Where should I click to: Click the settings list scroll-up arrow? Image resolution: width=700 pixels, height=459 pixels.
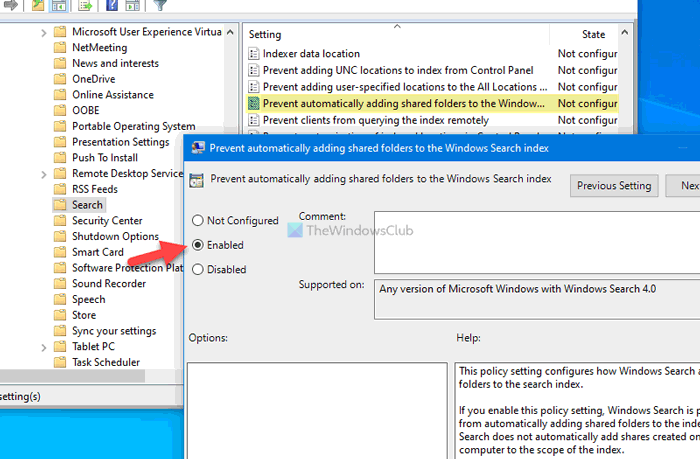[x=625, y=32]
